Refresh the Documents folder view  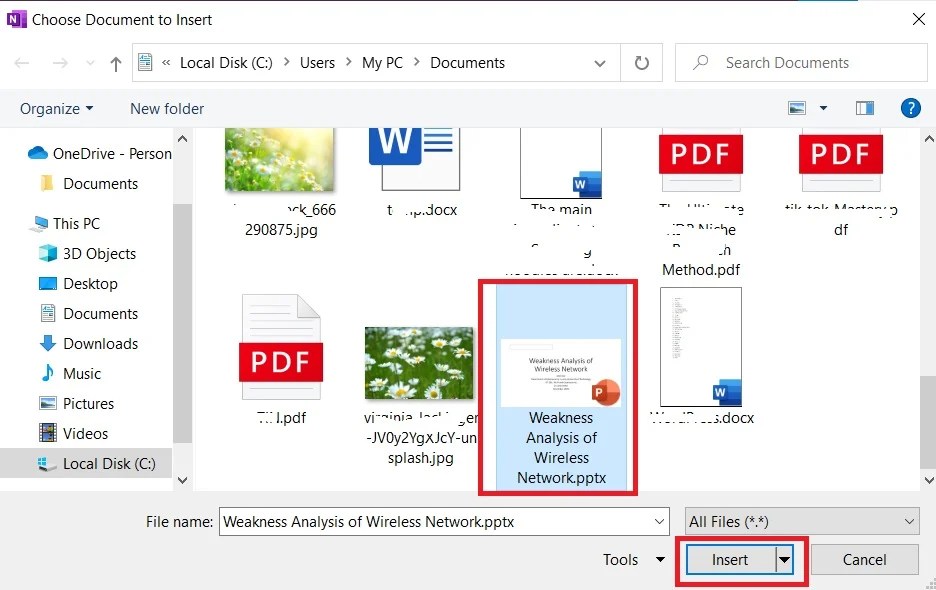pos(641,63)
